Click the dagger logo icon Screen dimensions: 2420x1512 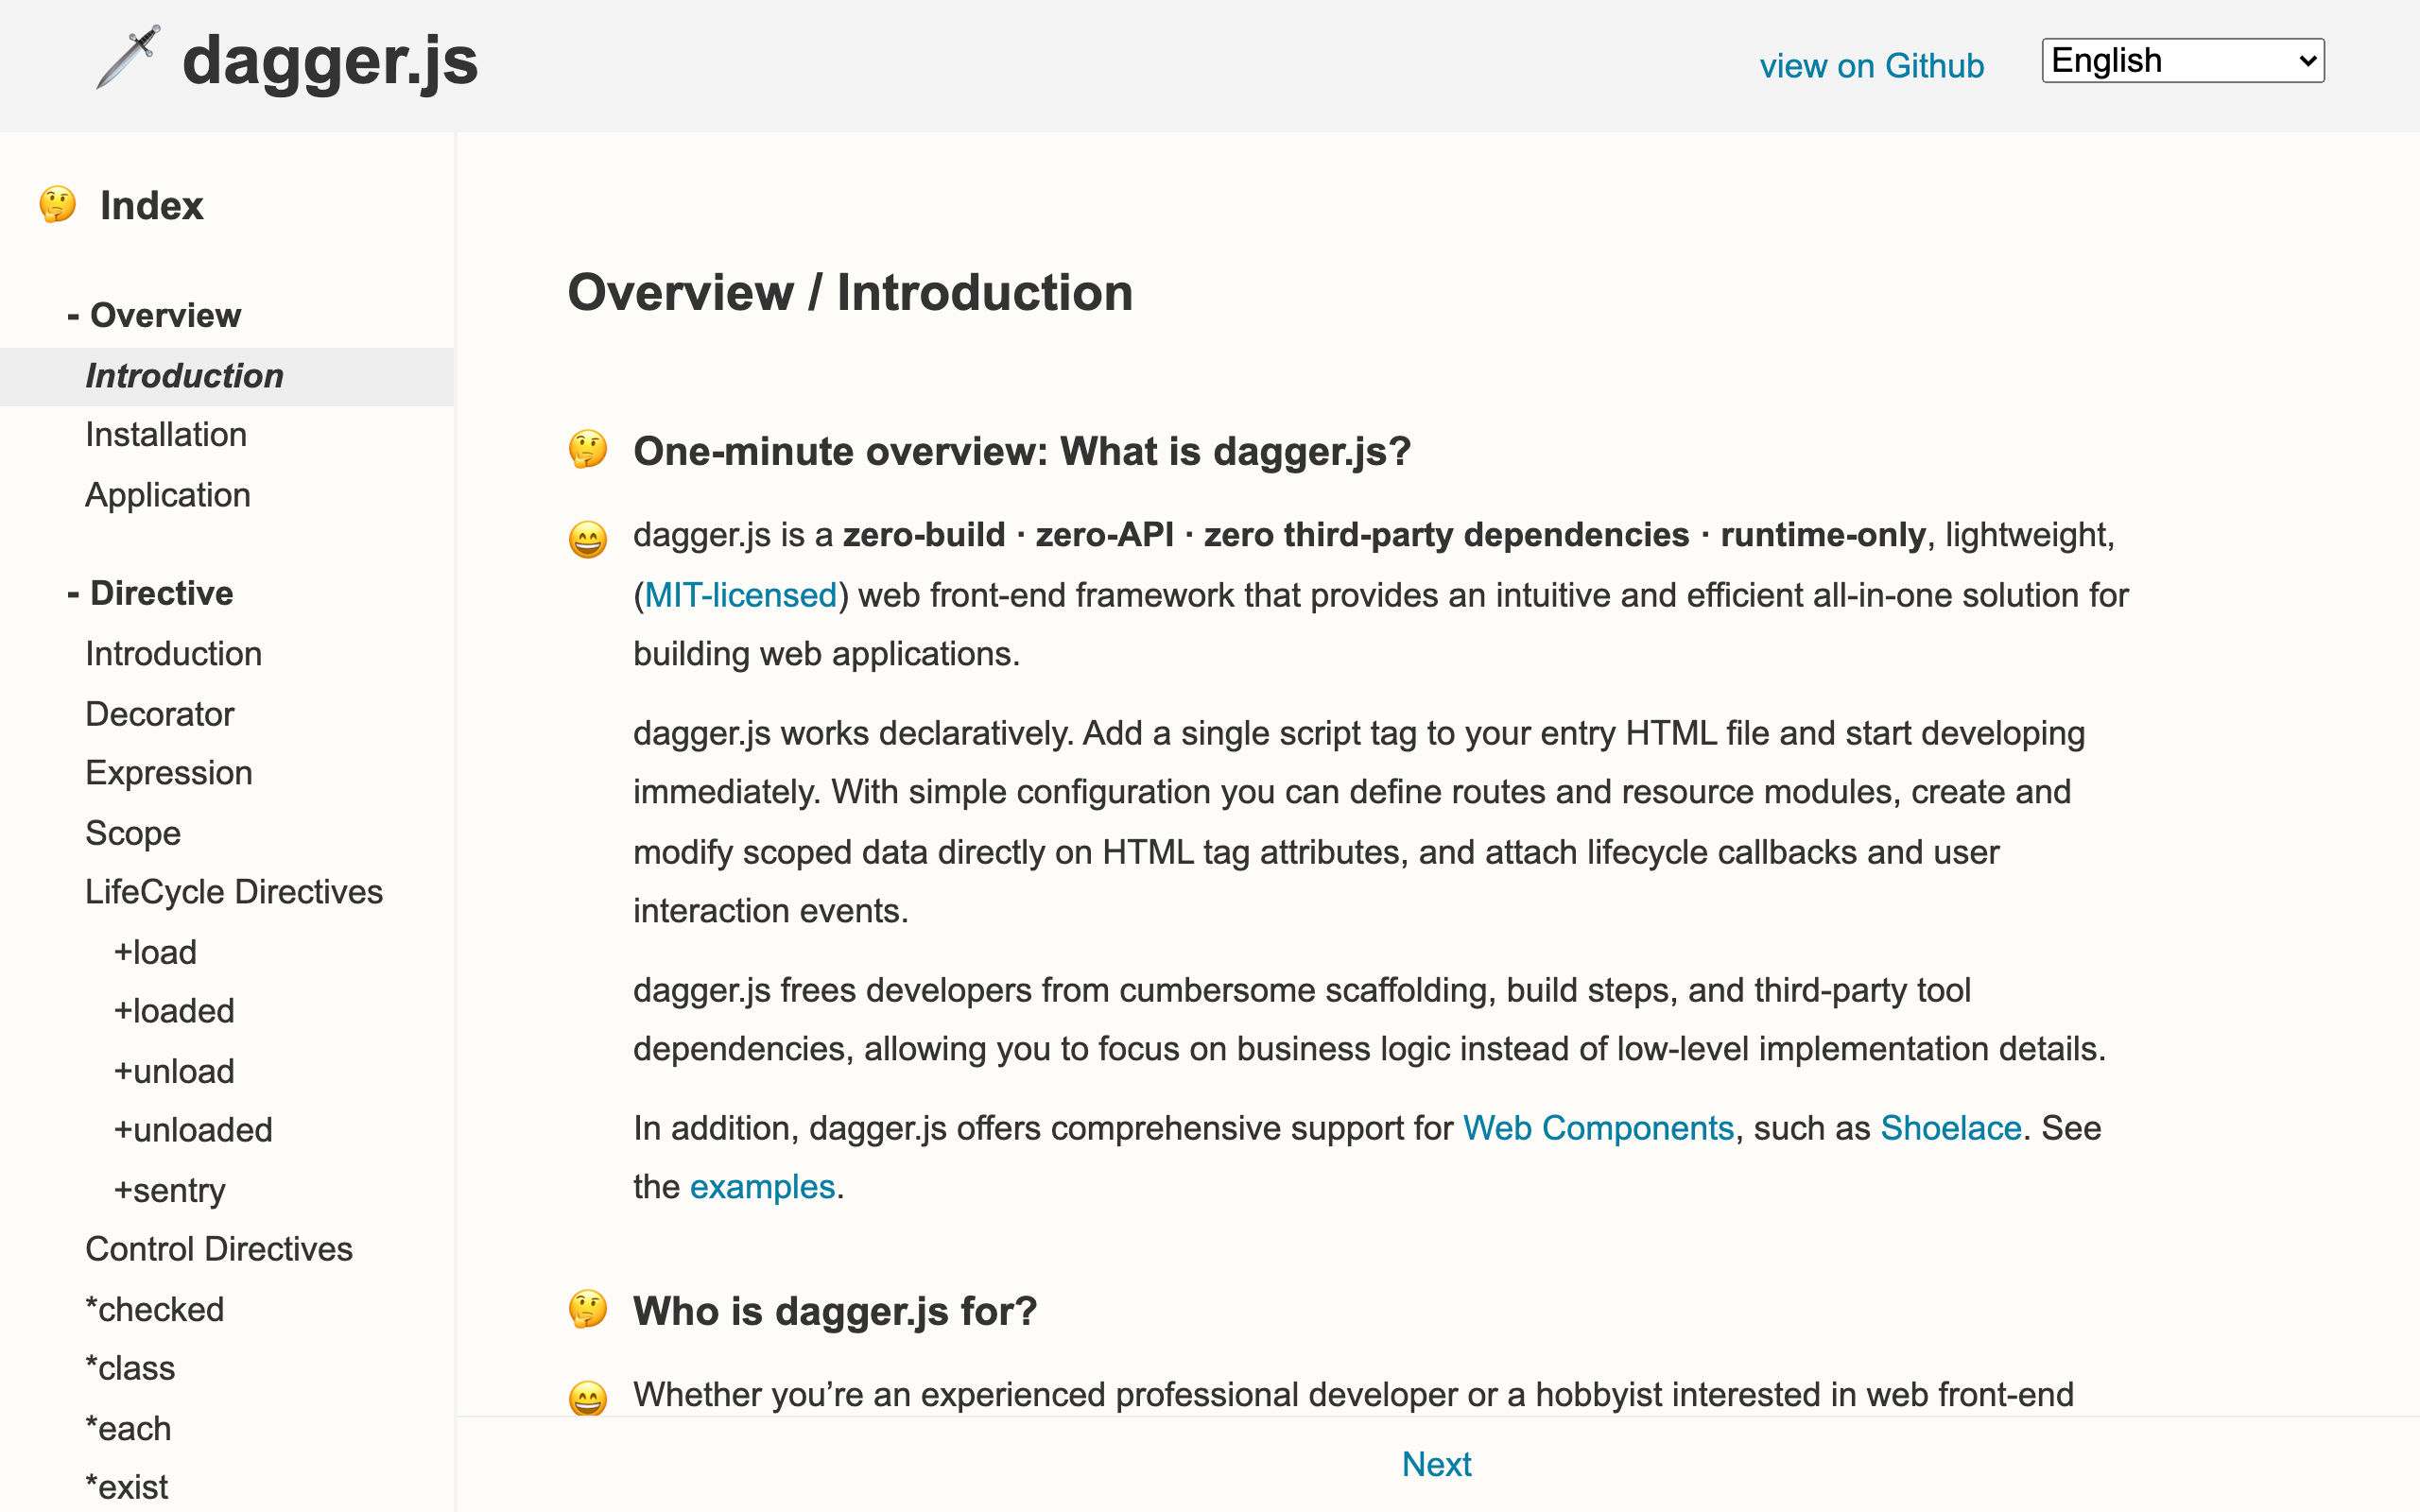pos(128,58)
